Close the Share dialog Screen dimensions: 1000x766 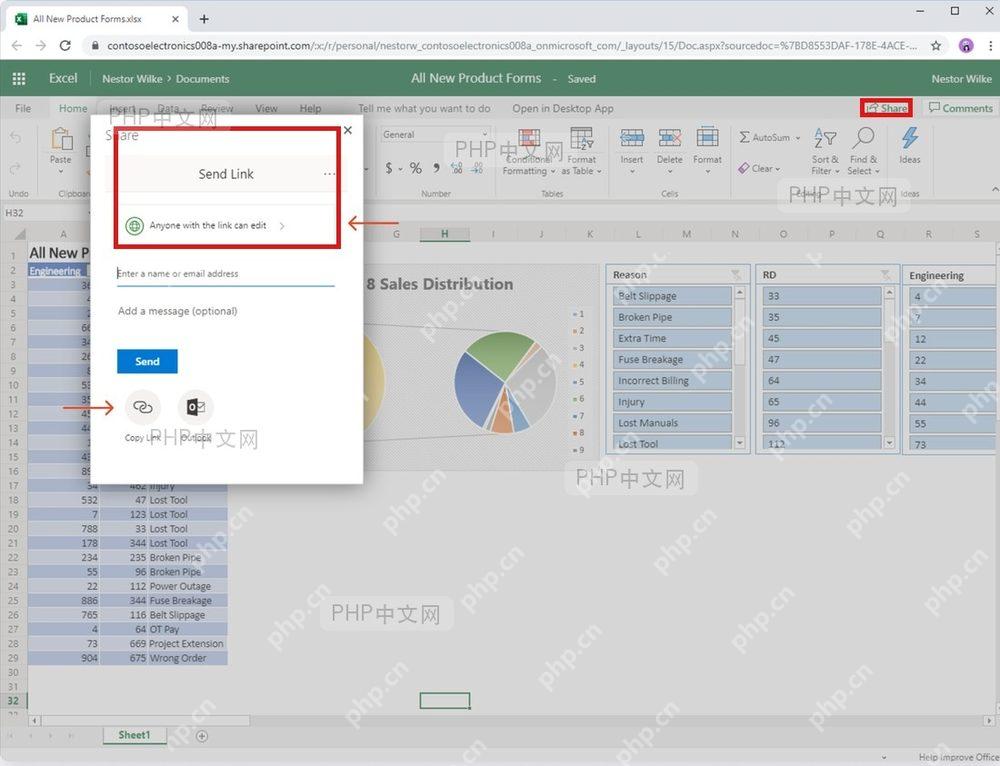348,130
